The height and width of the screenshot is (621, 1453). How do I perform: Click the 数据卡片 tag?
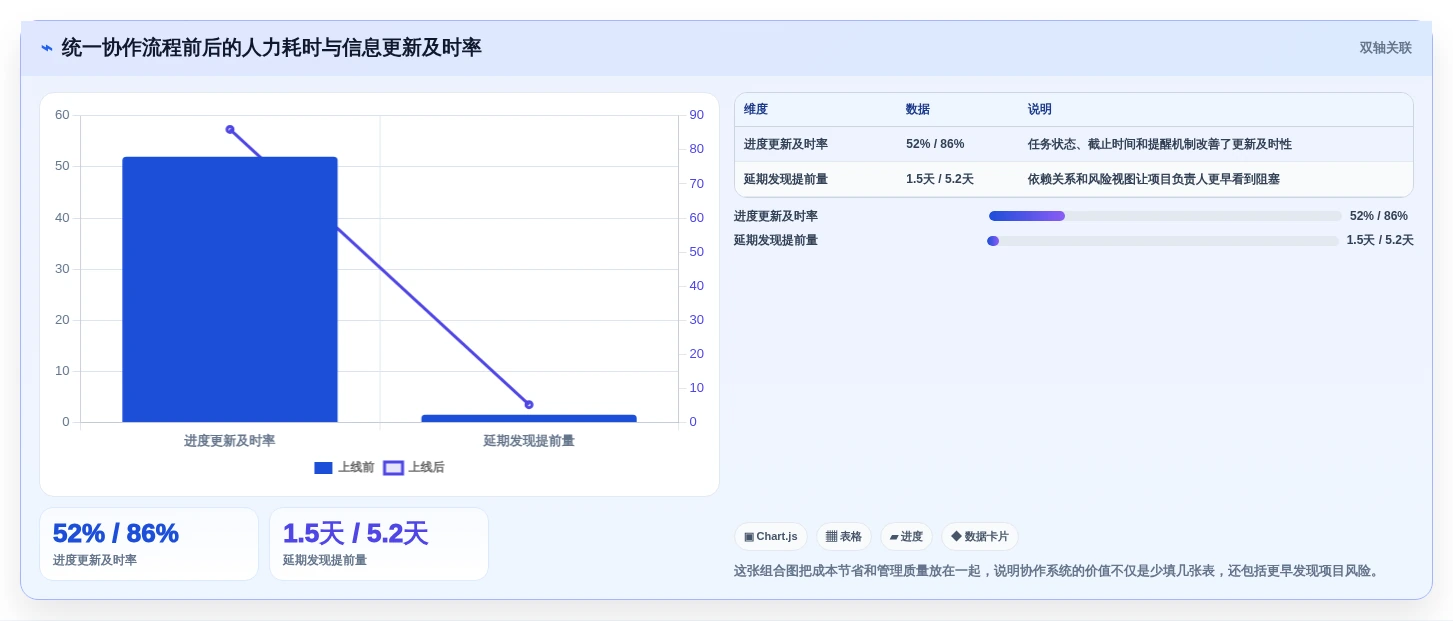(980, 536)
